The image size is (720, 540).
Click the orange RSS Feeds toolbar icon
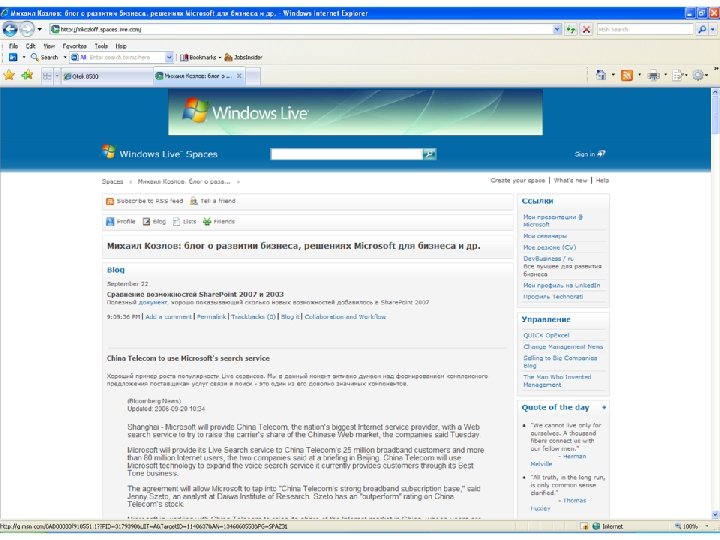point(627,75)
